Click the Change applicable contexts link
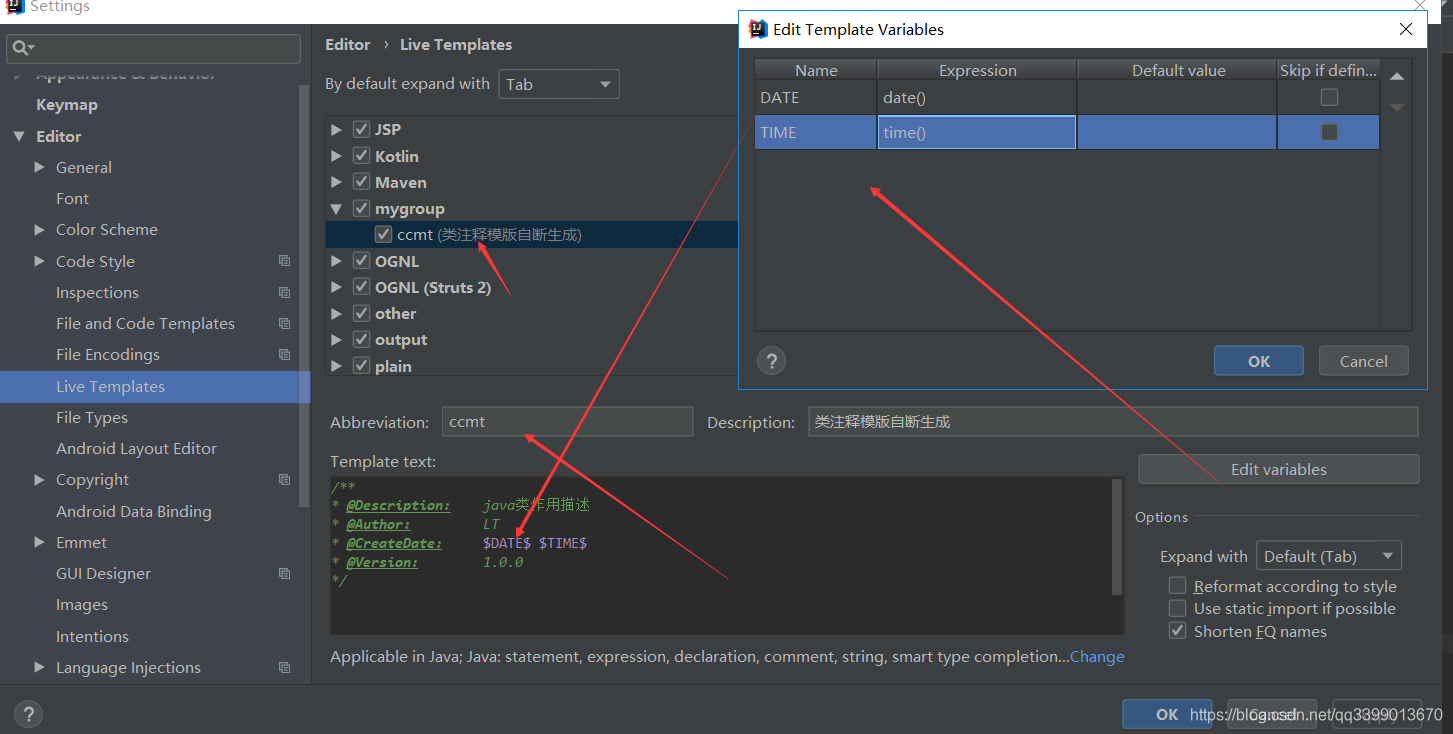The height and width of the screenshot is (734, 1453). click(x=1097, y=657)
